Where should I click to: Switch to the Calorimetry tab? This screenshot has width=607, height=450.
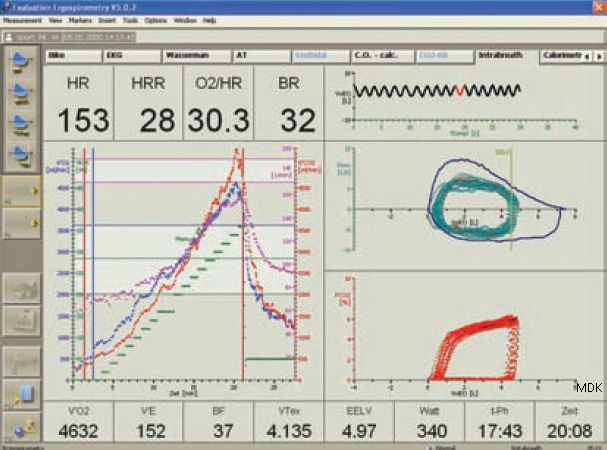coord(562,56)
